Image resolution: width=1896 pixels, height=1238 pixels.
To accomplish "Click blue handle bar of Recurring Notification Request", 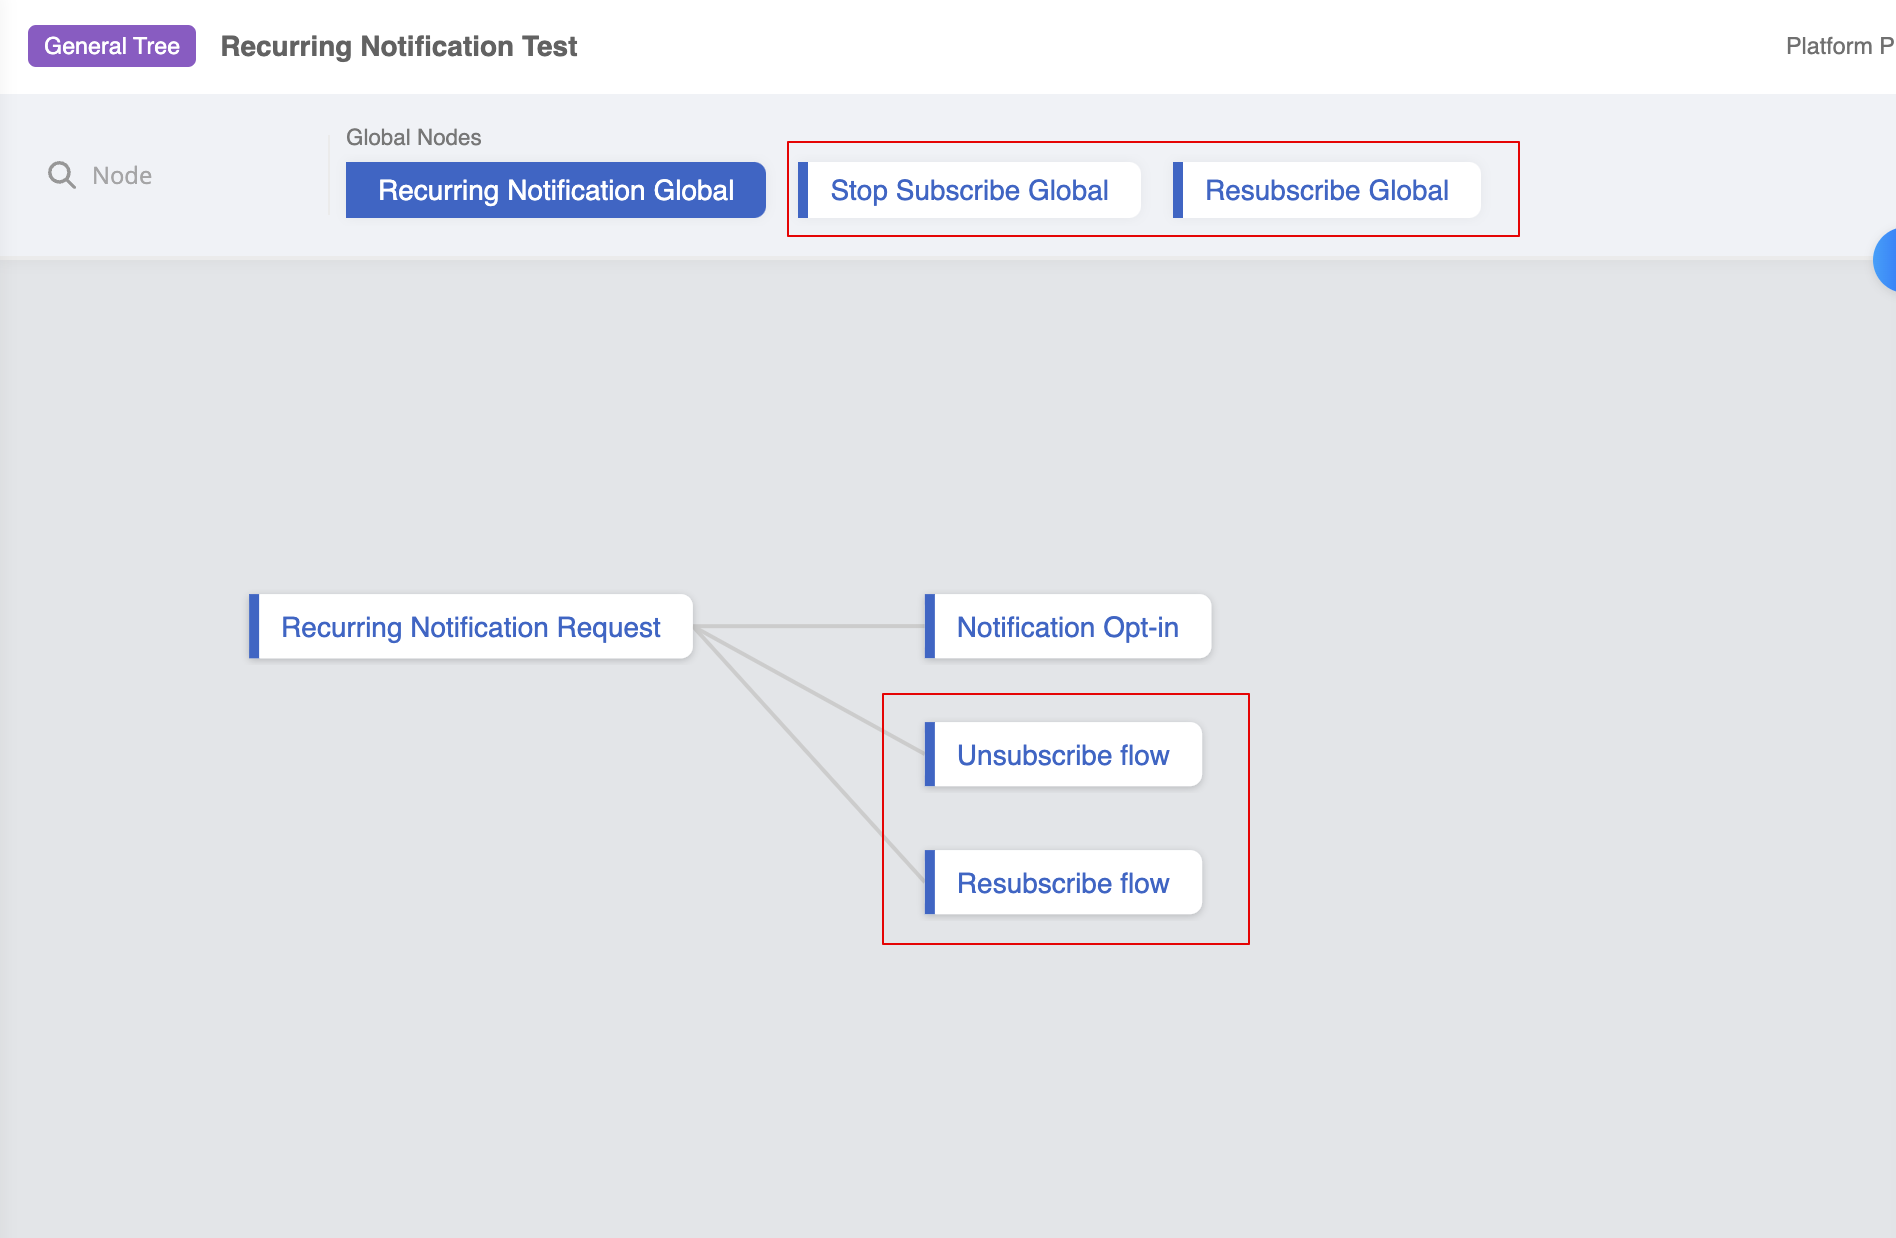I will point(254,627).
